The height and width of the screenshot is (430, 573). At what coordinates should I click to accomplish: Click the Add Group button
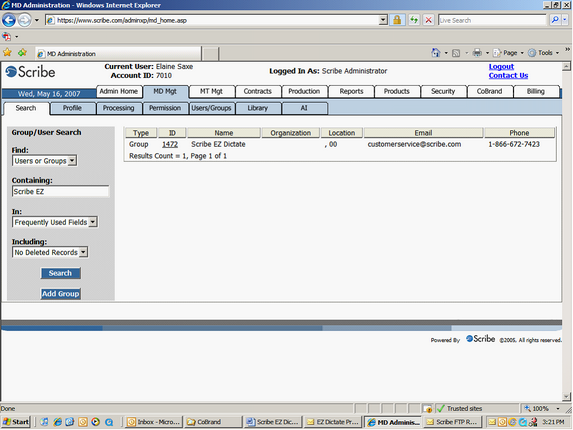[60, 294]
